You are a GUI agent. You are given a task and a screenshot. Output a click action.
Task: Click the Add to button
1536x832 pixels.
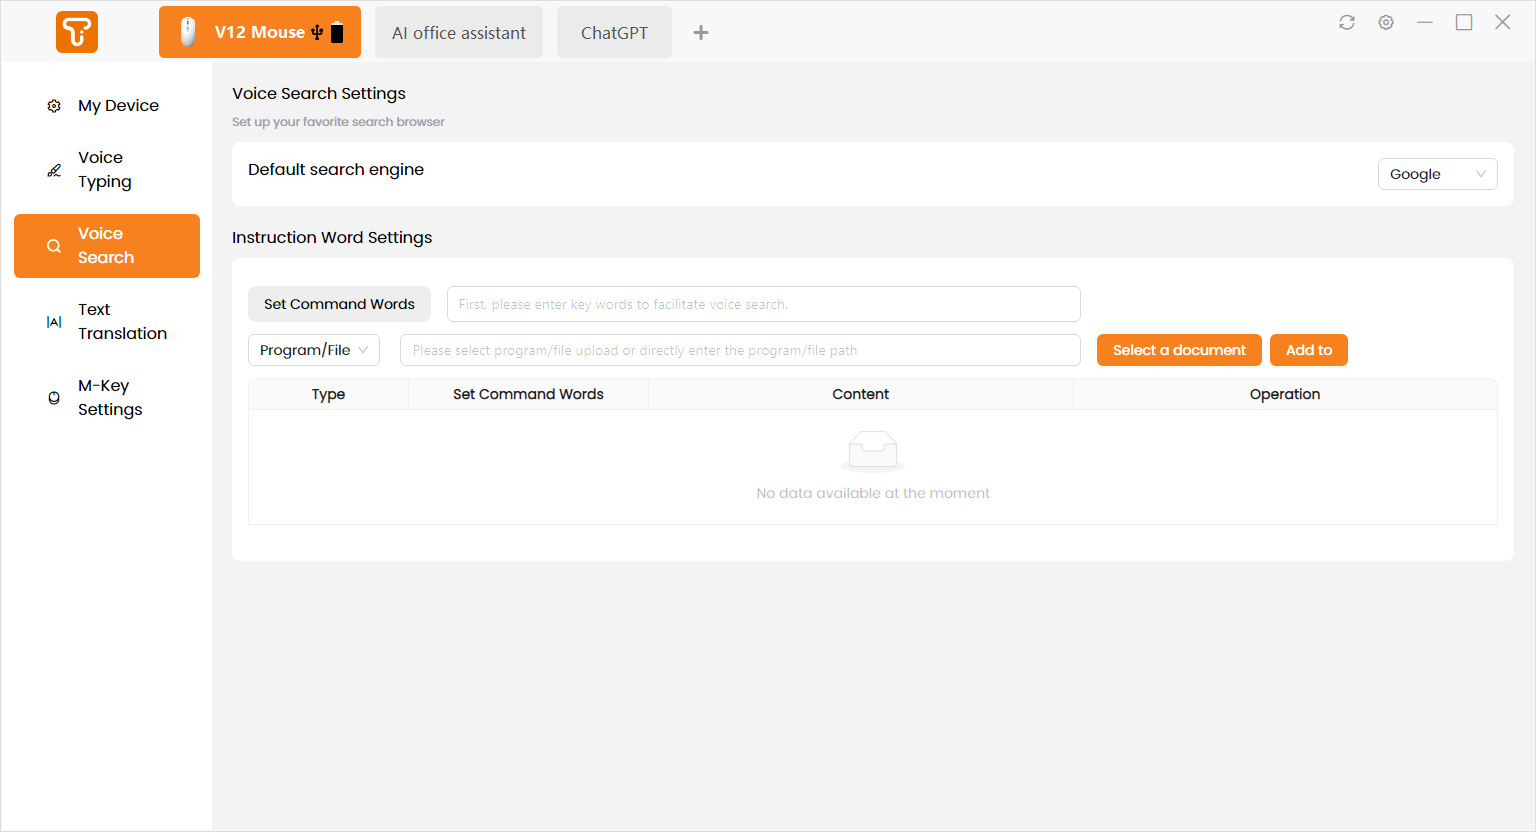point(1308,350)
